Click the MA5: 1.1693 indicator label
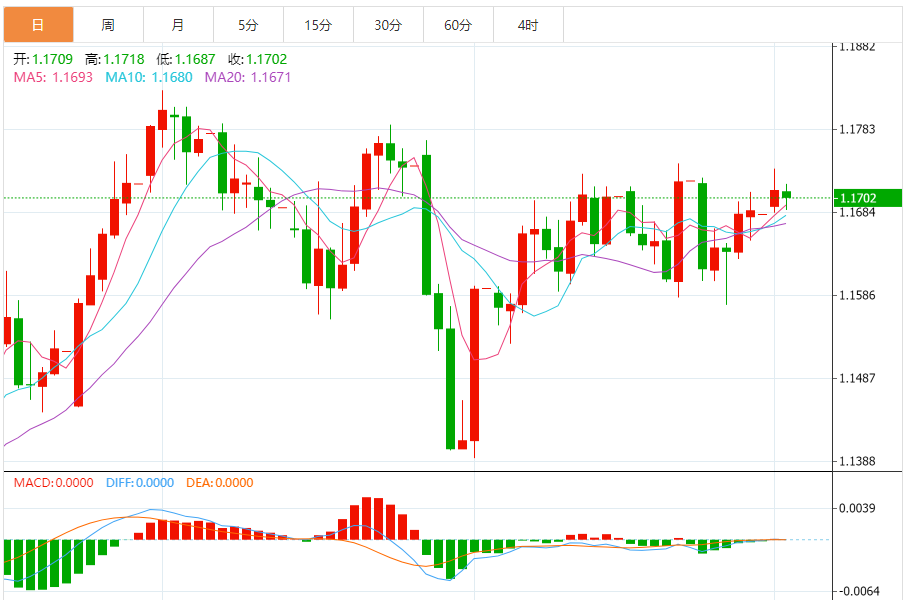The image size is (910, 600). pos(53,77)
